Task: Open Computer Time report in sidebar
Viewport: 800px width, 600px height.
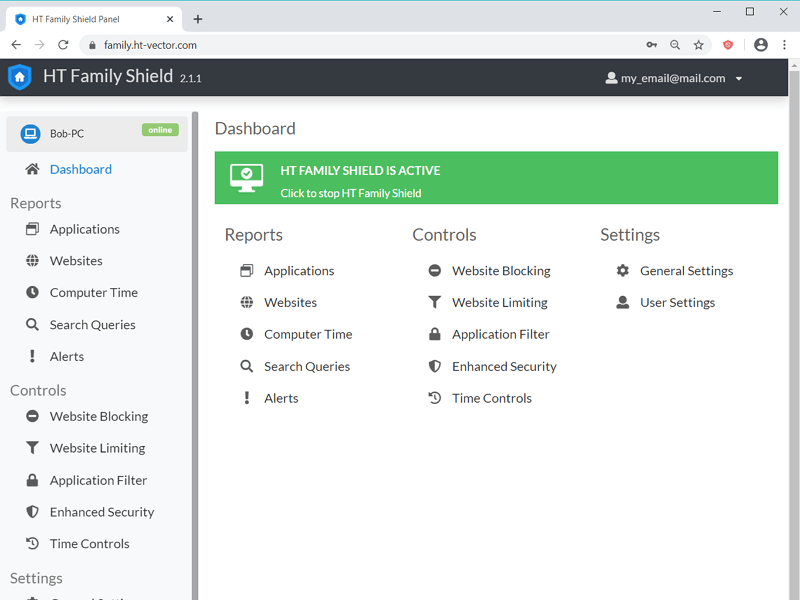Action: 94,293
